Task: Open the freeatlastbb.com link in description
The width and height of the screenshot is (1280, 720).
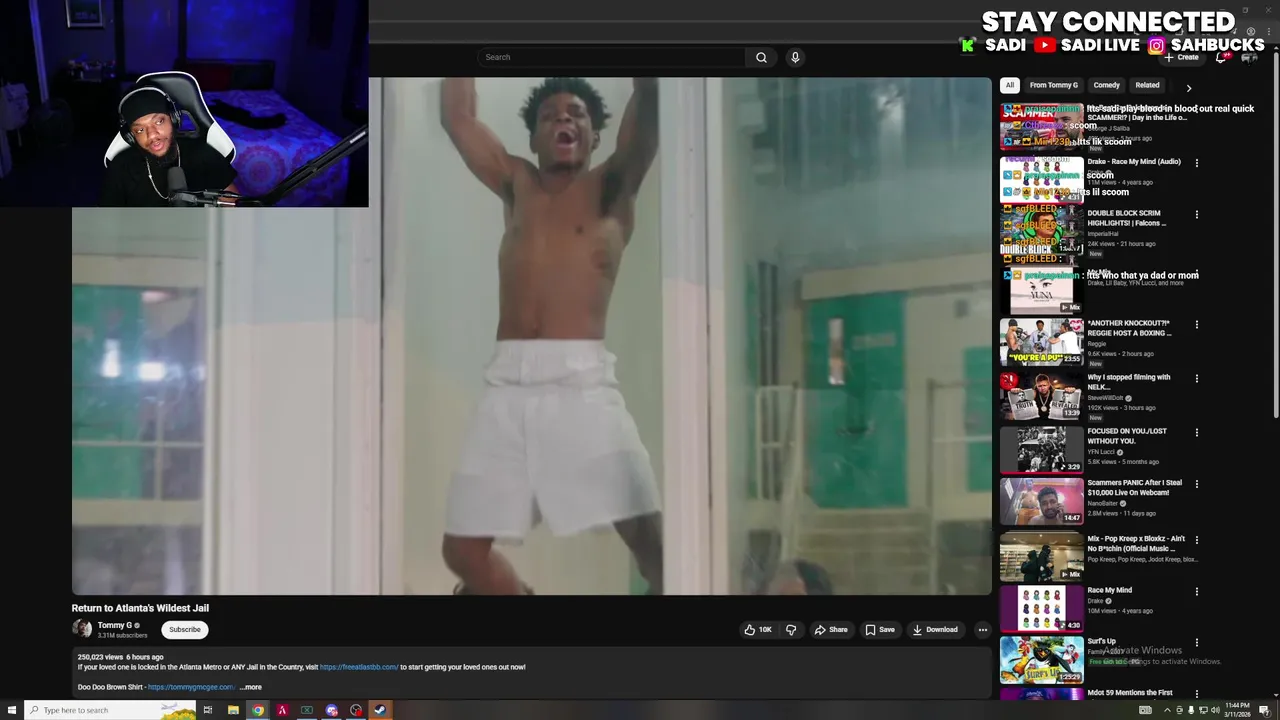Action: [x=359, y=667]
